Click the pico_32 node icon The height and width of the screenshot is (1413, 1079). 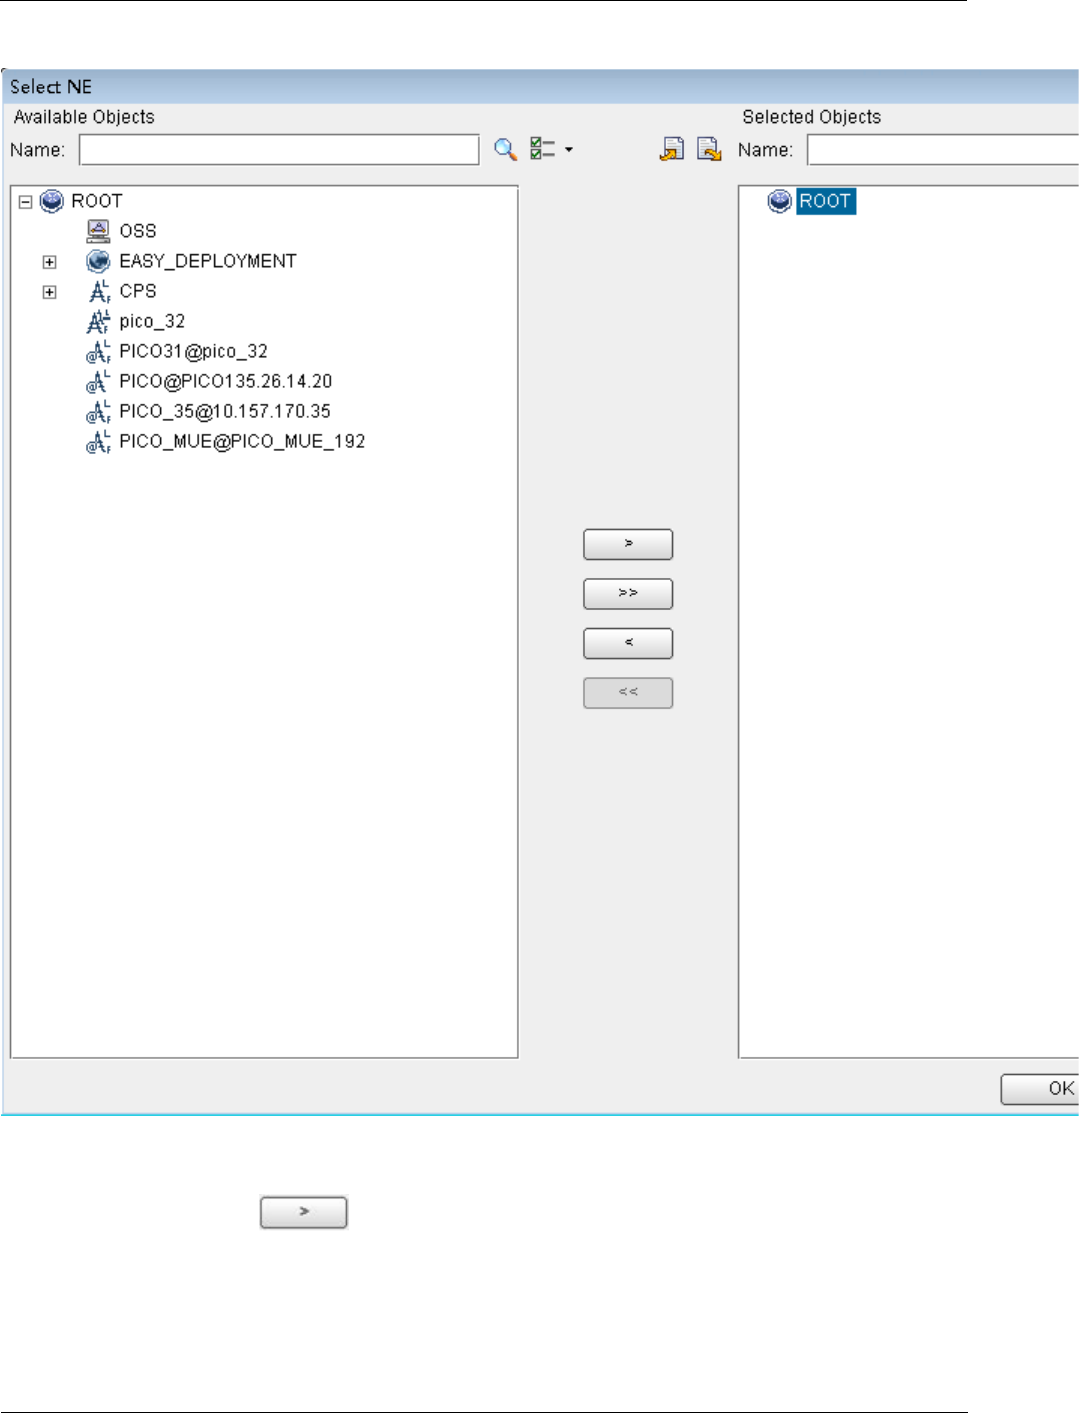(98, 321)
